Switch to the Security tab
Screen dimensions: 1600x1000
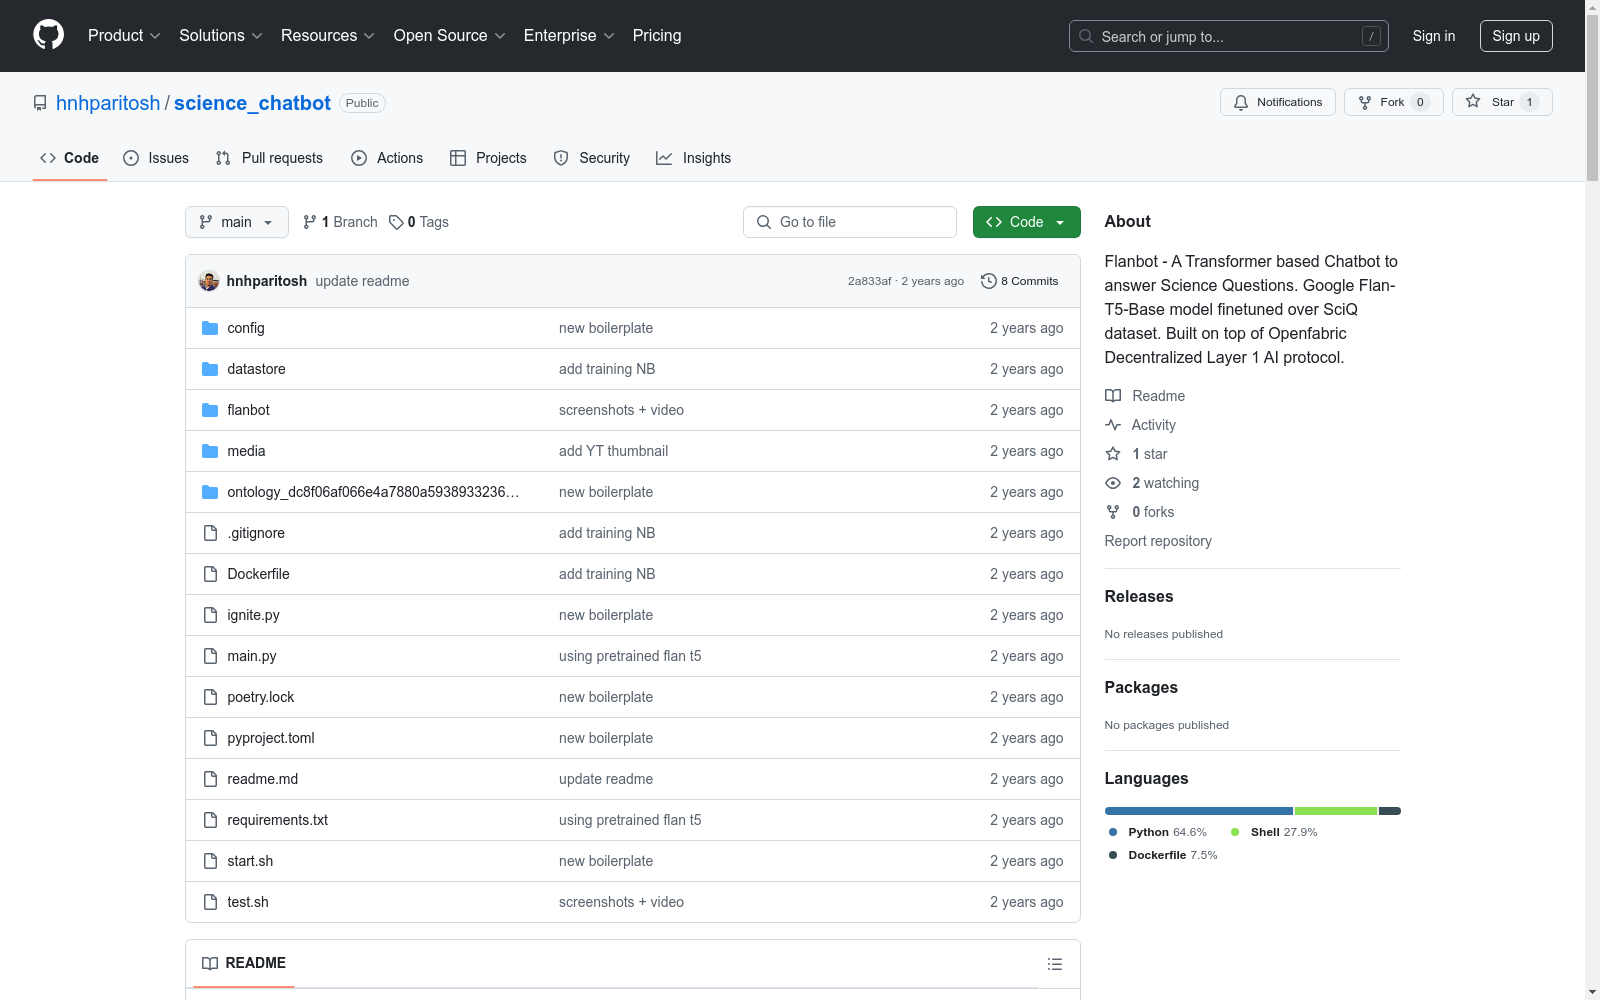(x=592, y=158)
